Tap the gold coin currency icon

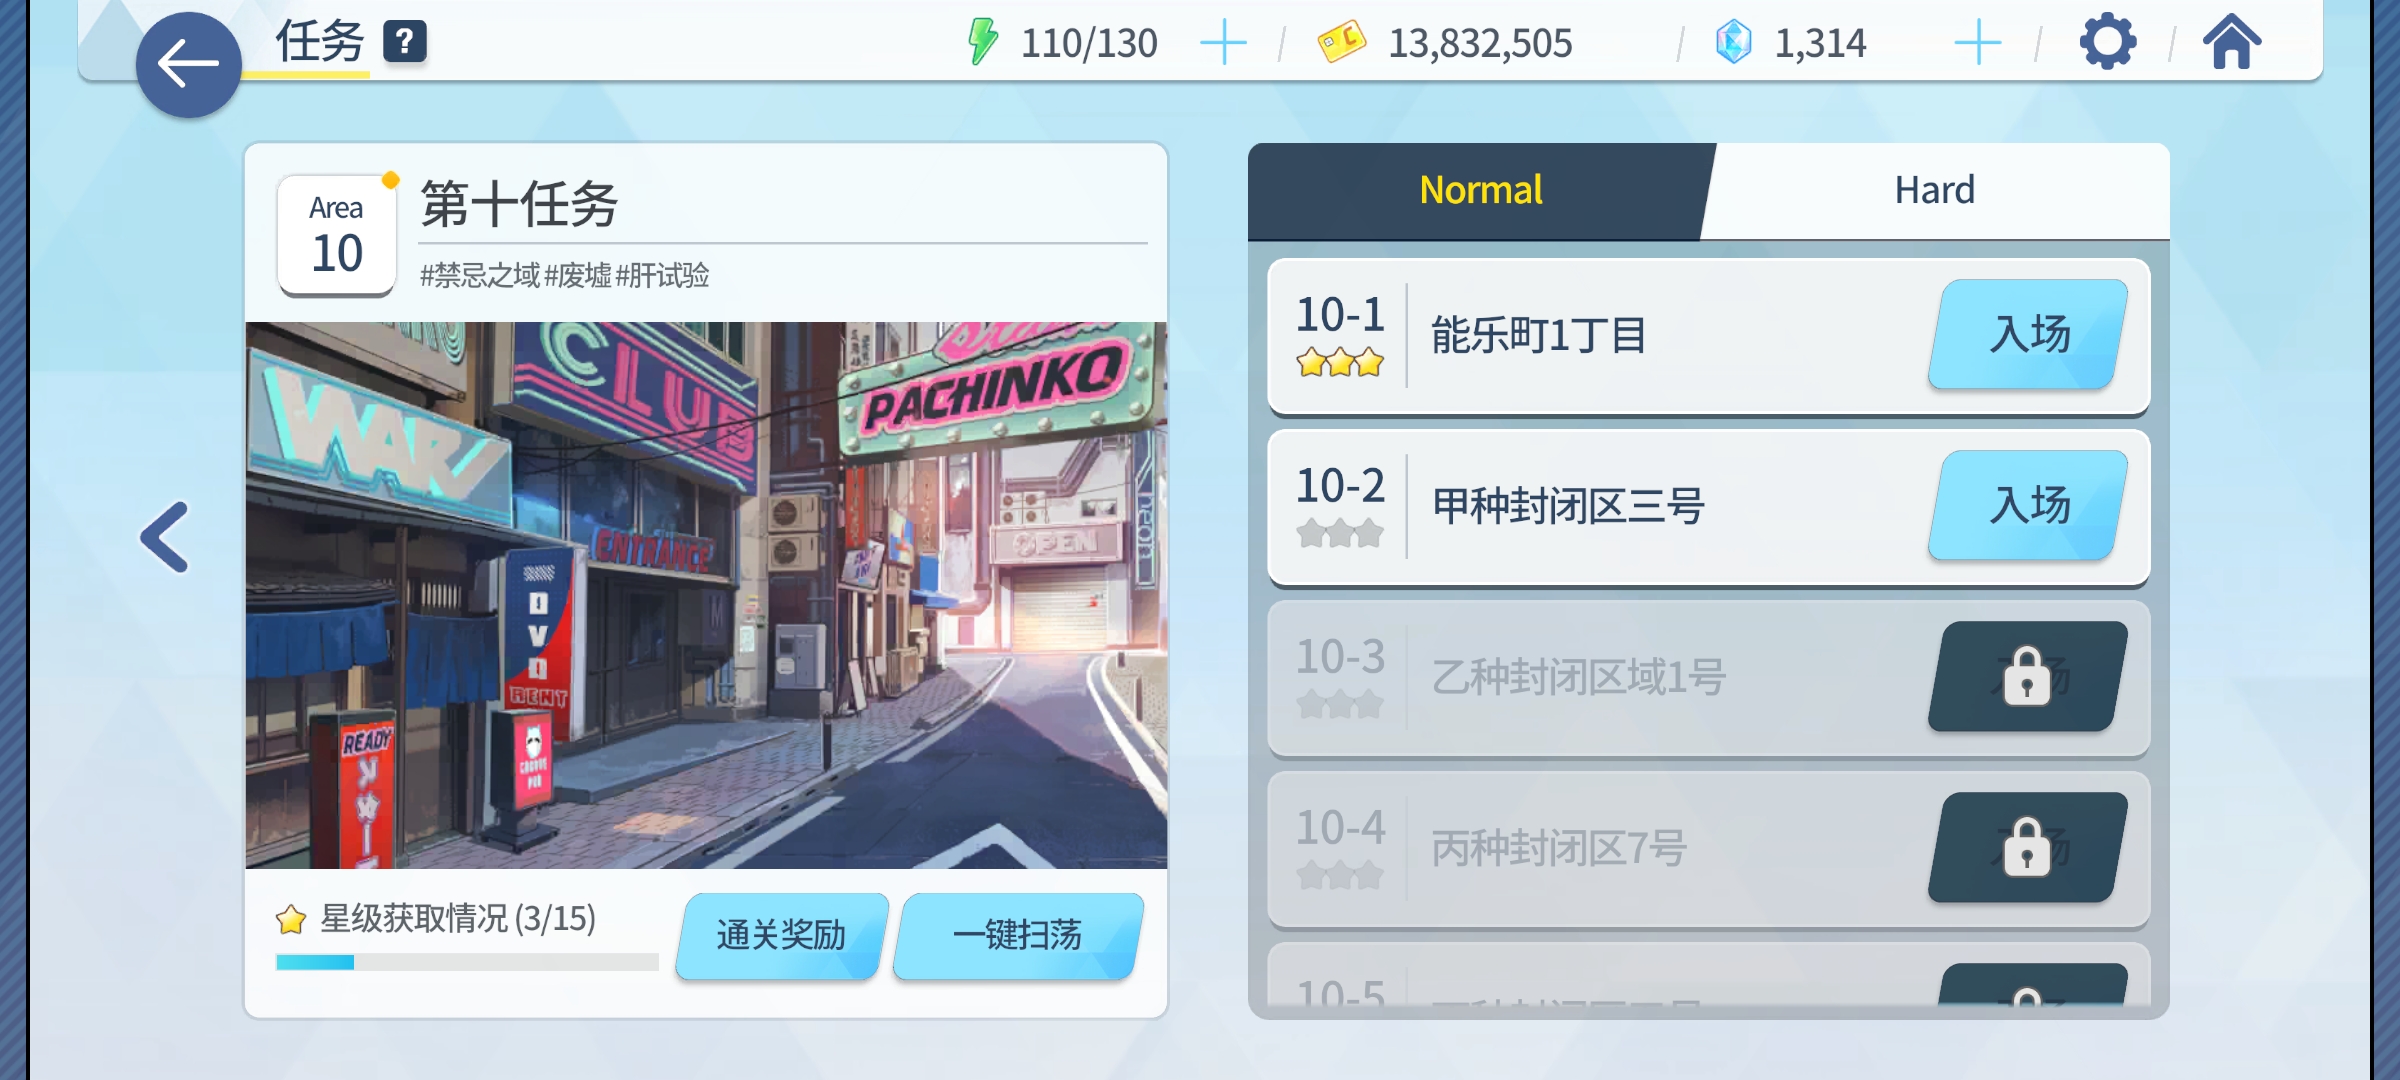(1341, 42)
